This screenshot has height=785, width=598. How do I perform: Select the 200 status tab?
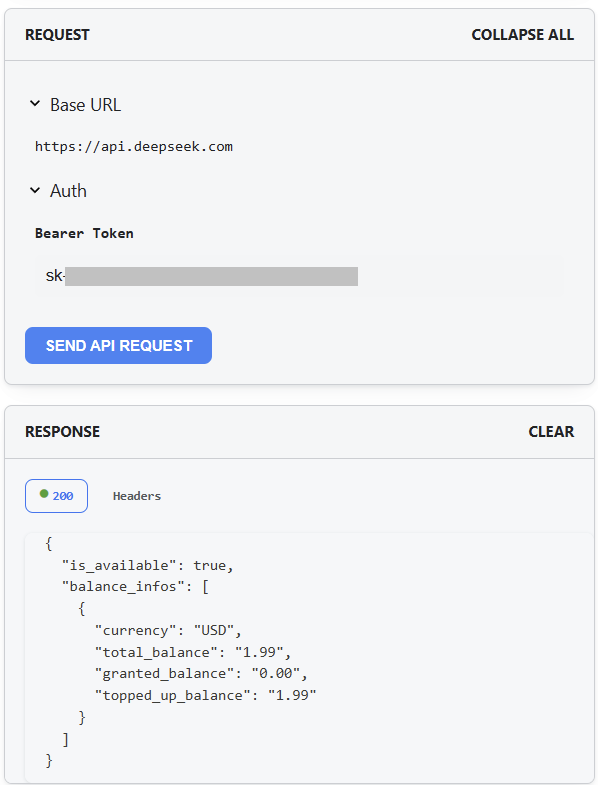(57, 496)
